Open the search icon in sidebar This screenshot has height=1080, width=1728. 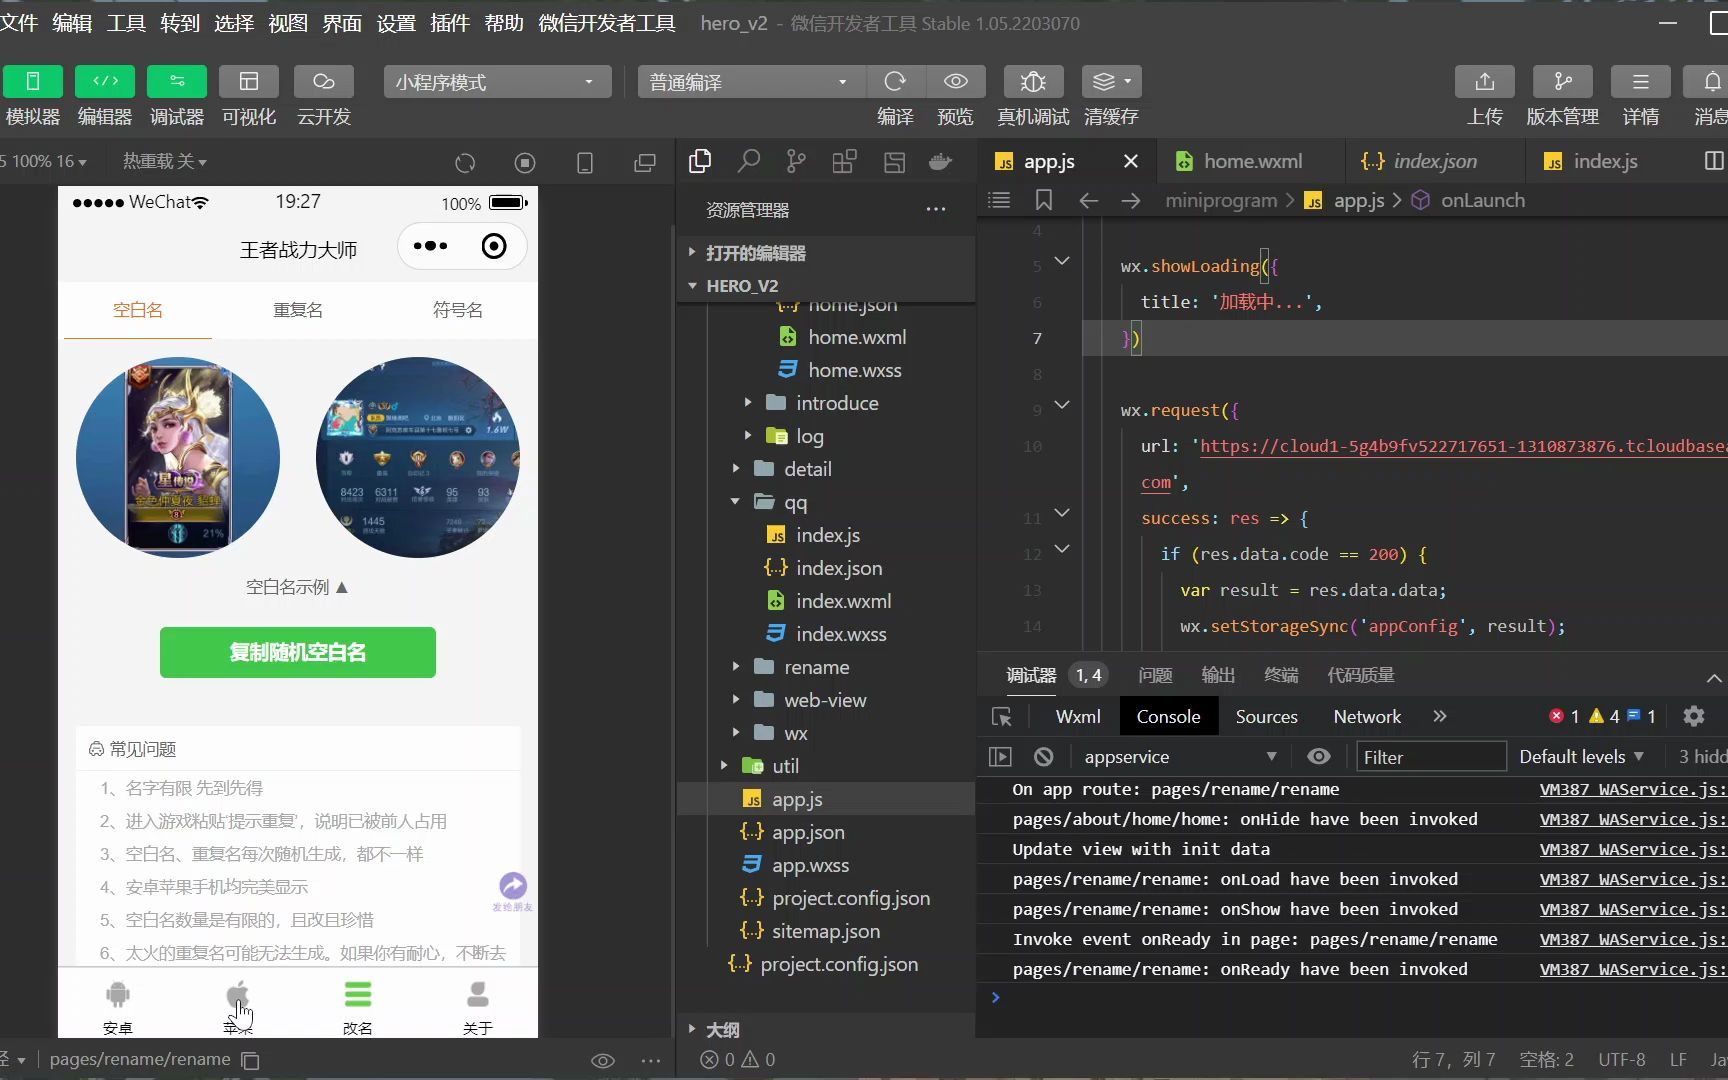[748, 161]
